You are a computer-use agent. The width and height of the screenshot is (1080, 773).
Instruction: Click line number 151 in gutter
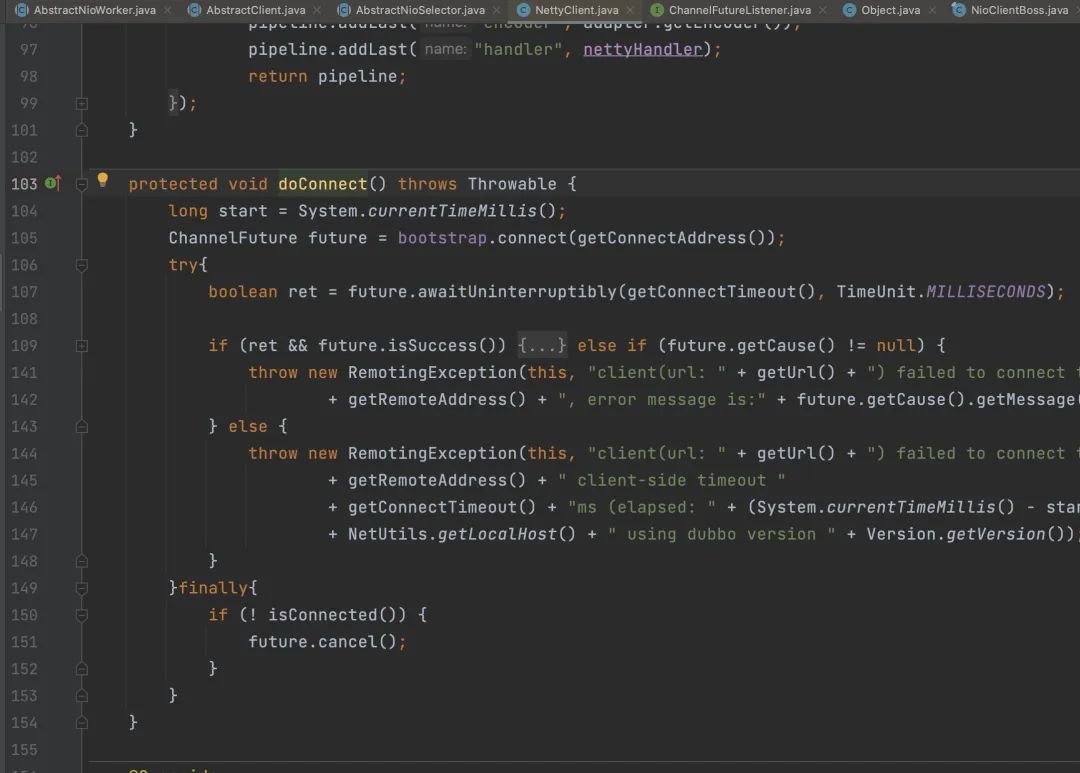(24, 642)
